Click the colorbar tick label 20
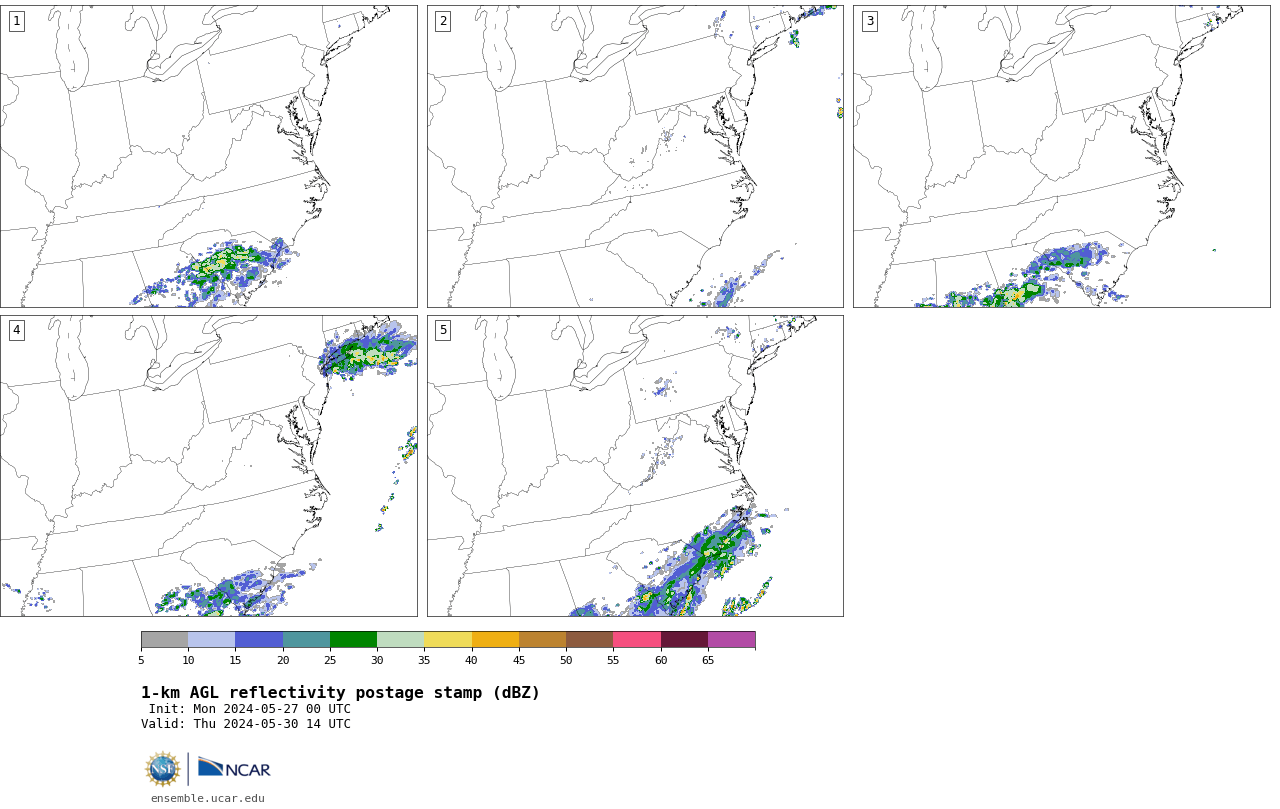Screen dimensions: 1280x809 tap(283, 660)
